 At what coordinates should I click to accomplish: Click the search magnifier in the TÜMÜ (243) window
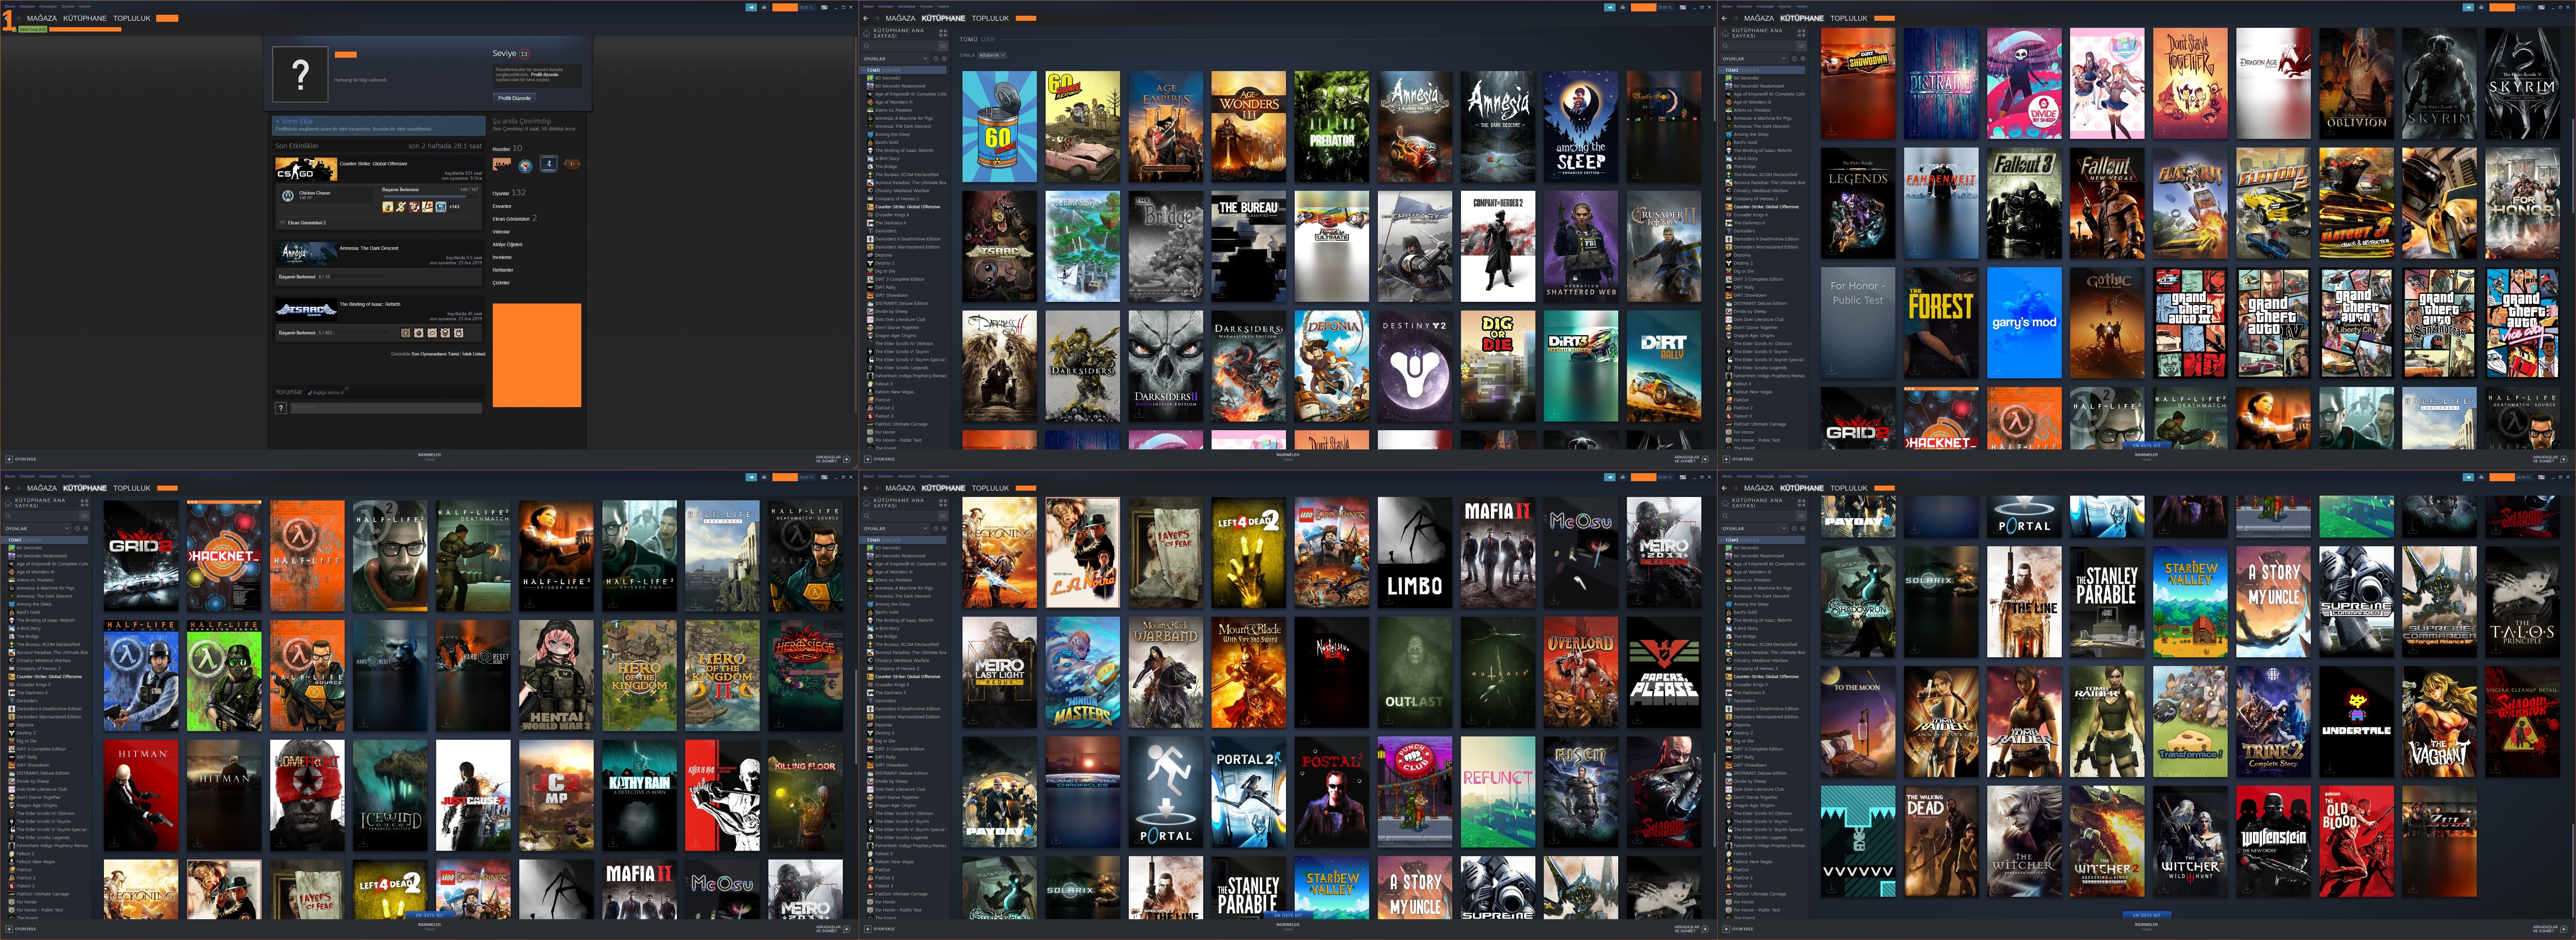tap(867, 46)
